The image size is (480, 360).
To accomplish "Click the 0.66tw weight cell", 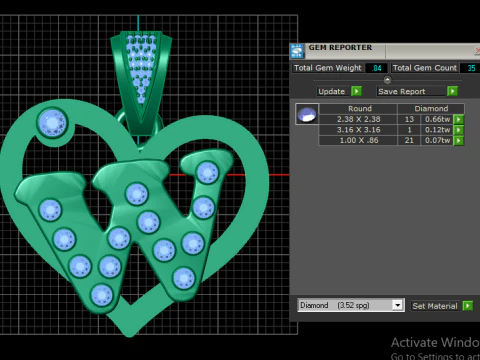I will [437, 119].
